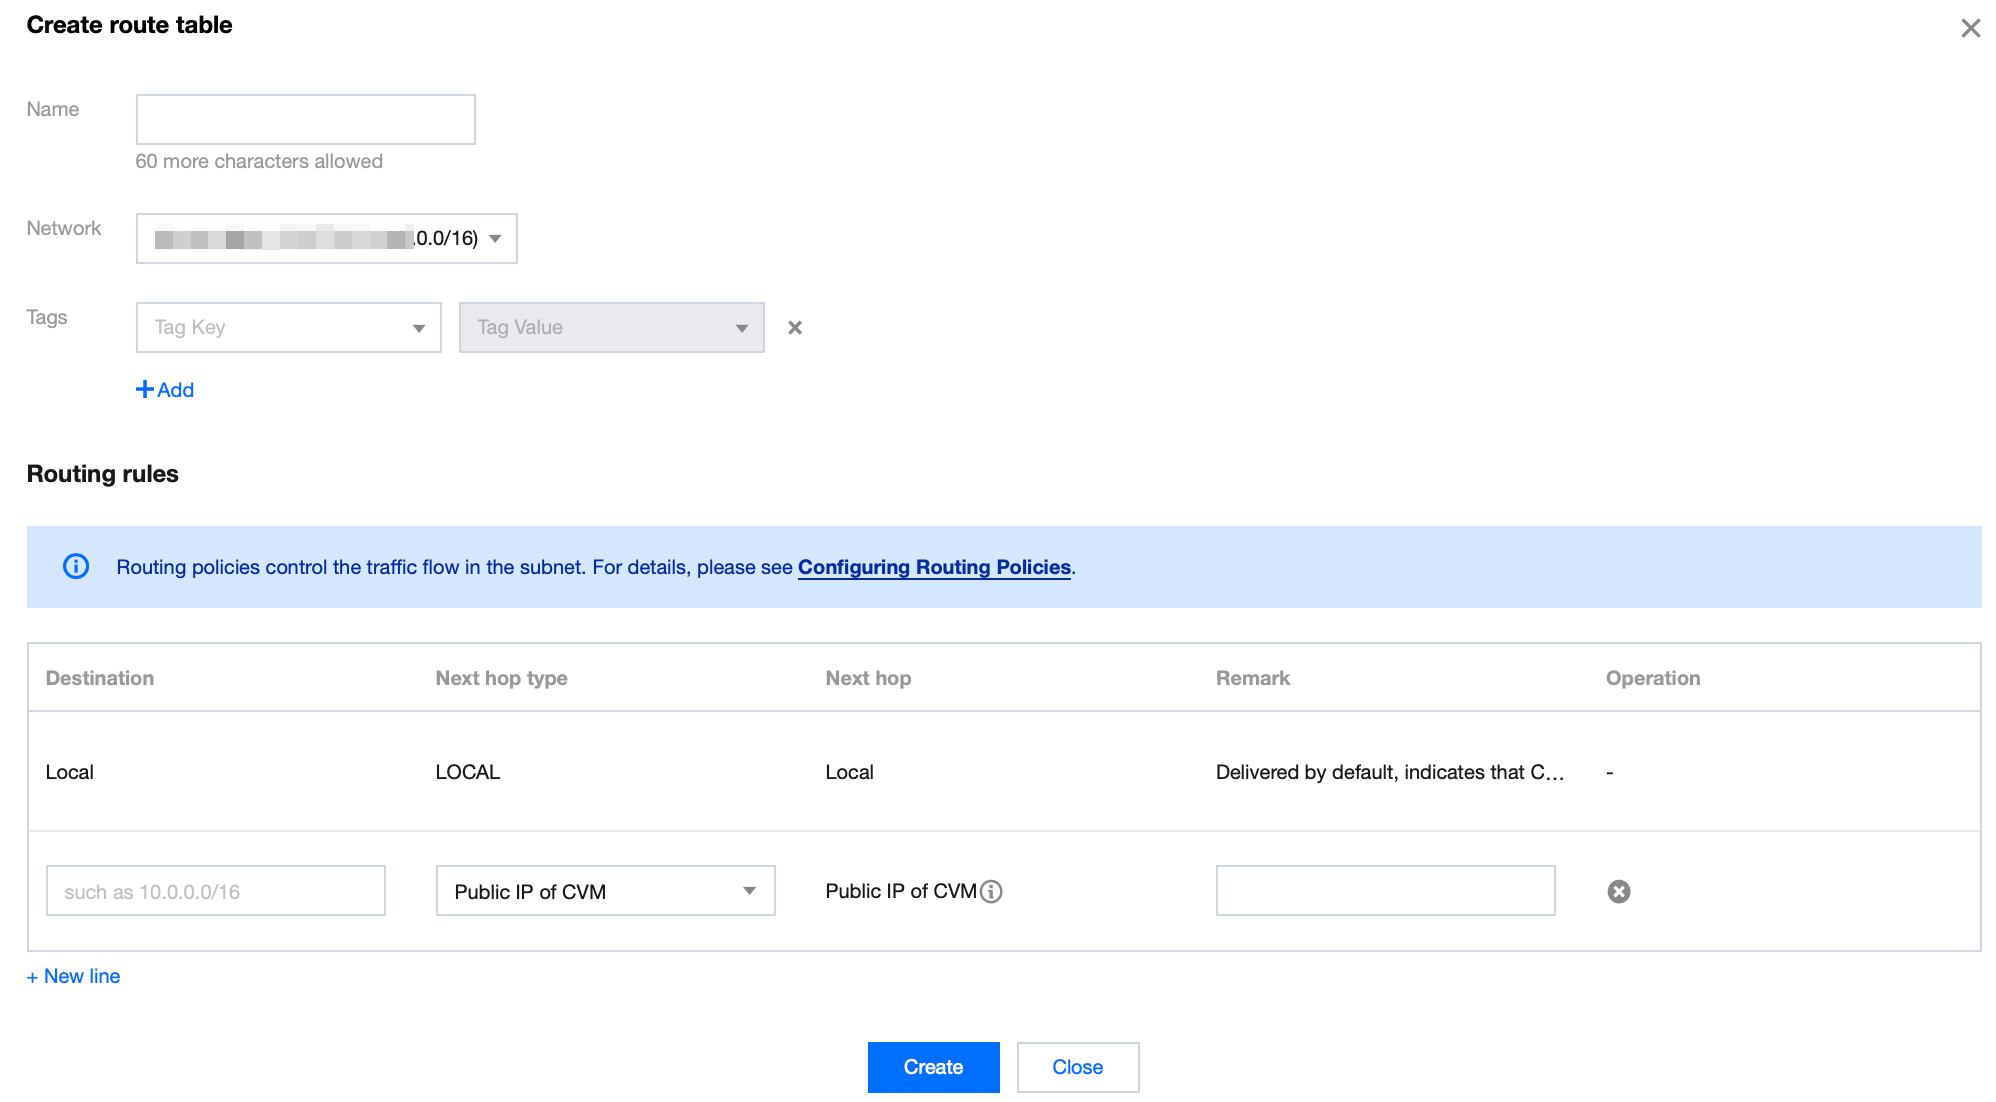Screen dimensions: 1996x1102
Task: Click the plus Add tag link
Action: click(x=165, y=390)
